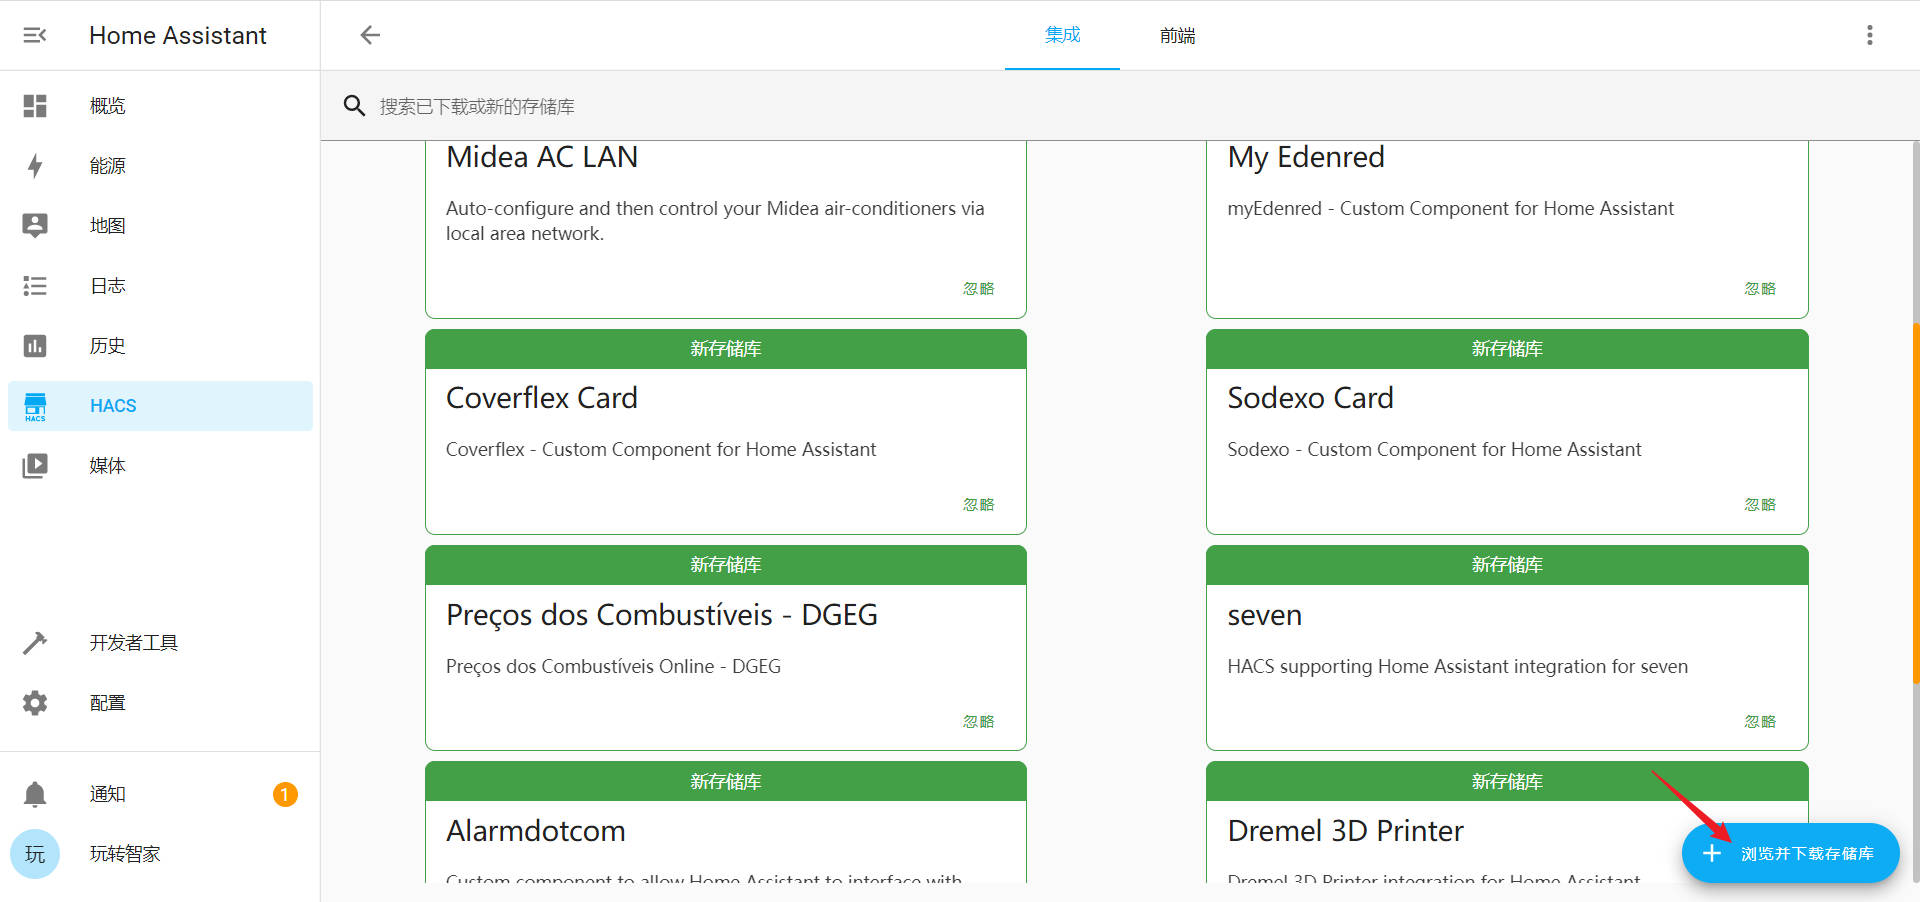Open 历史 label in the sidebar
Screen dimensions: 1920x902
[107, 346]
